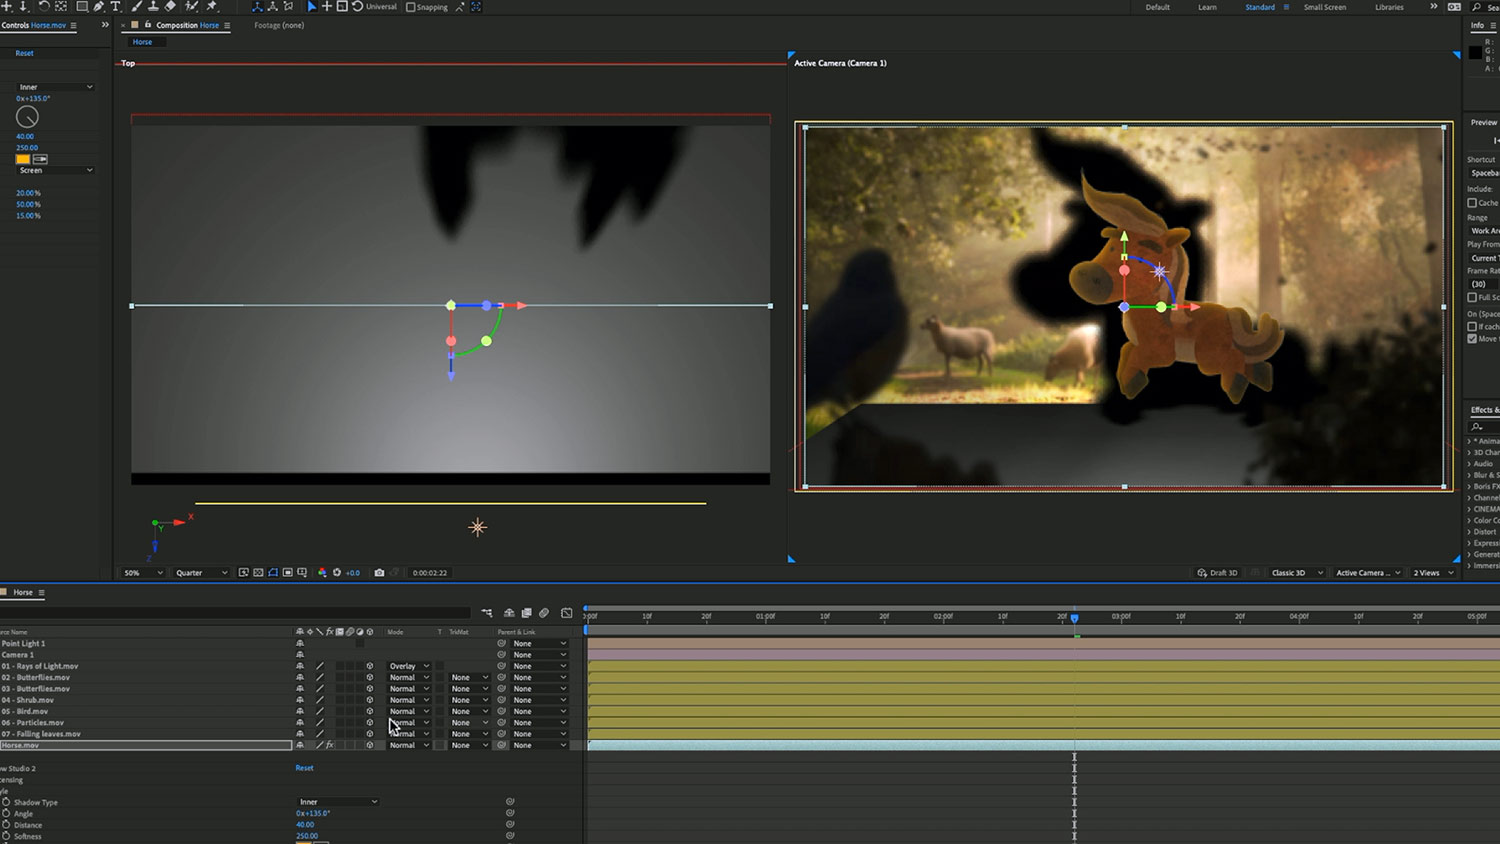Switch to the Learn workspace

click(x=1207, y=7)
